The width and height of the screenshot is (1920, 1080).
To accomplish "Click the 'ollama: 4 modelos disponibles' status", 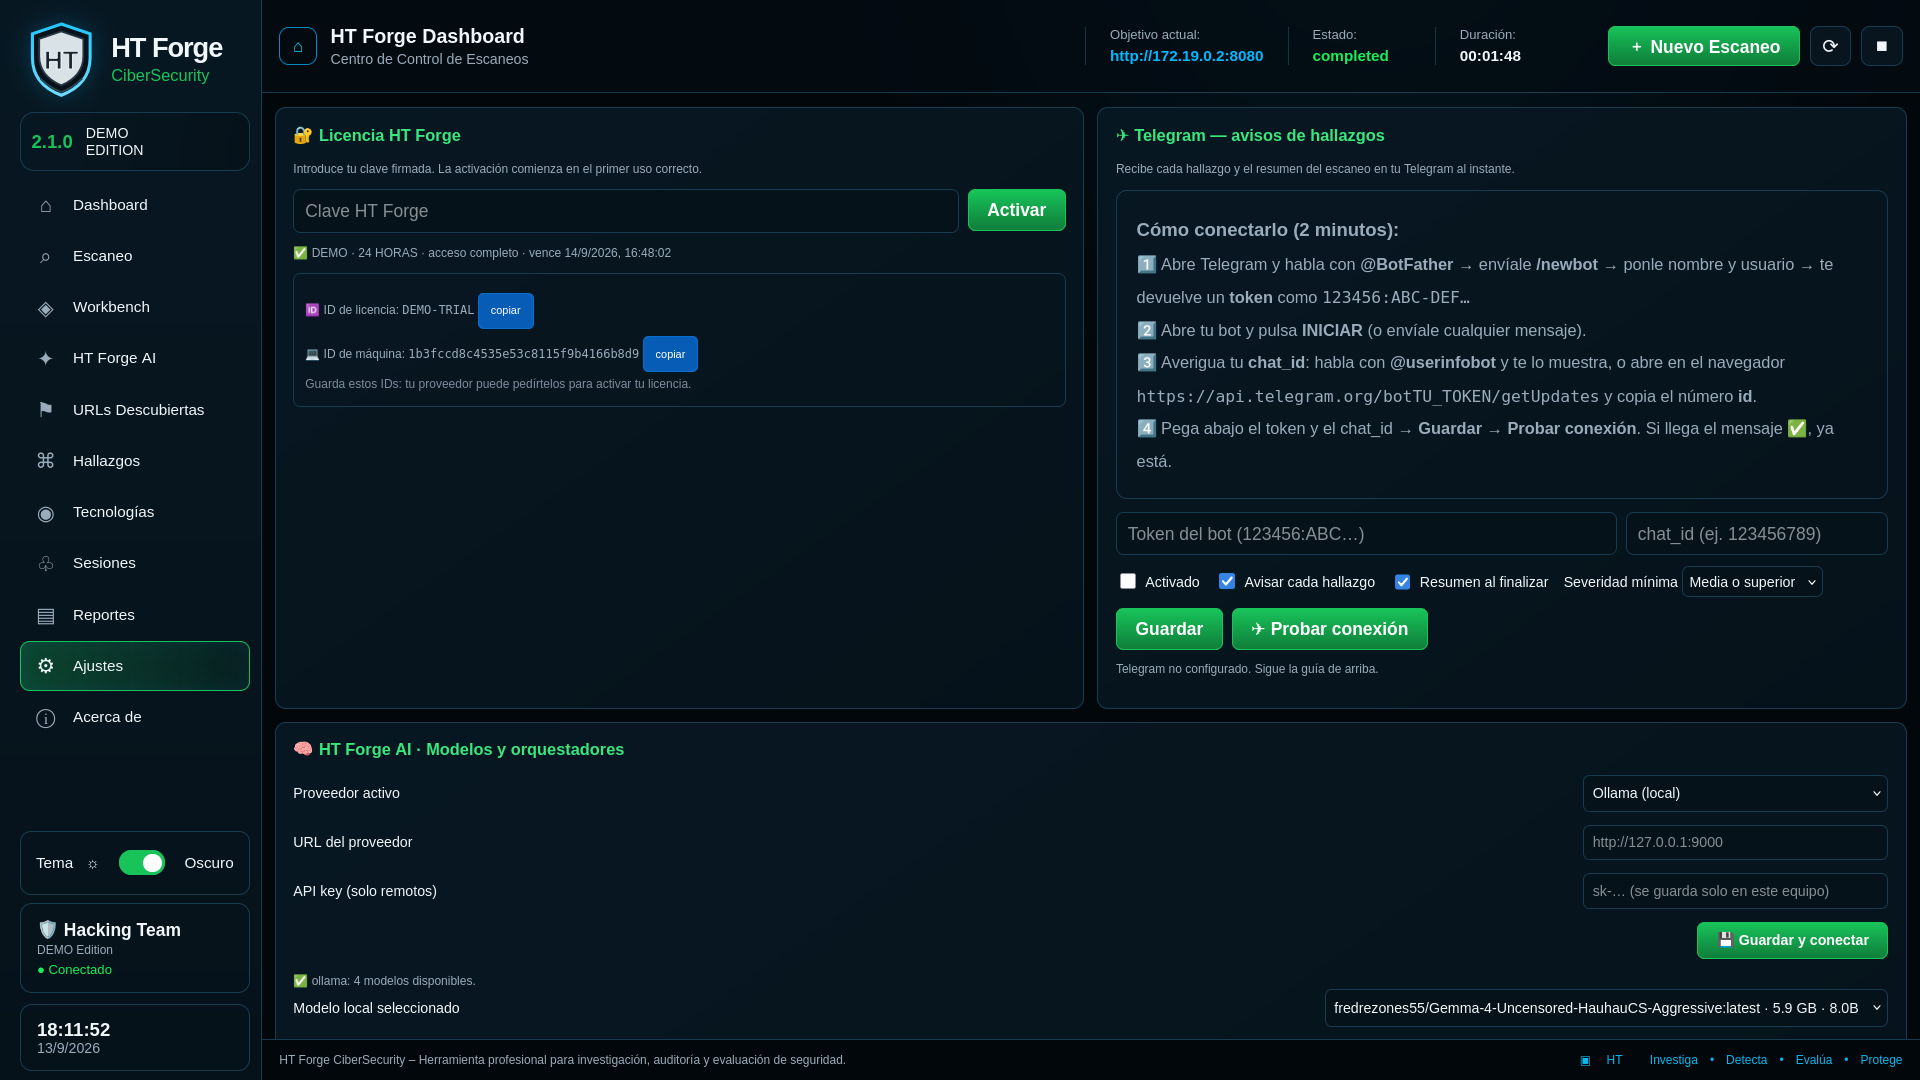I will 384,981.
